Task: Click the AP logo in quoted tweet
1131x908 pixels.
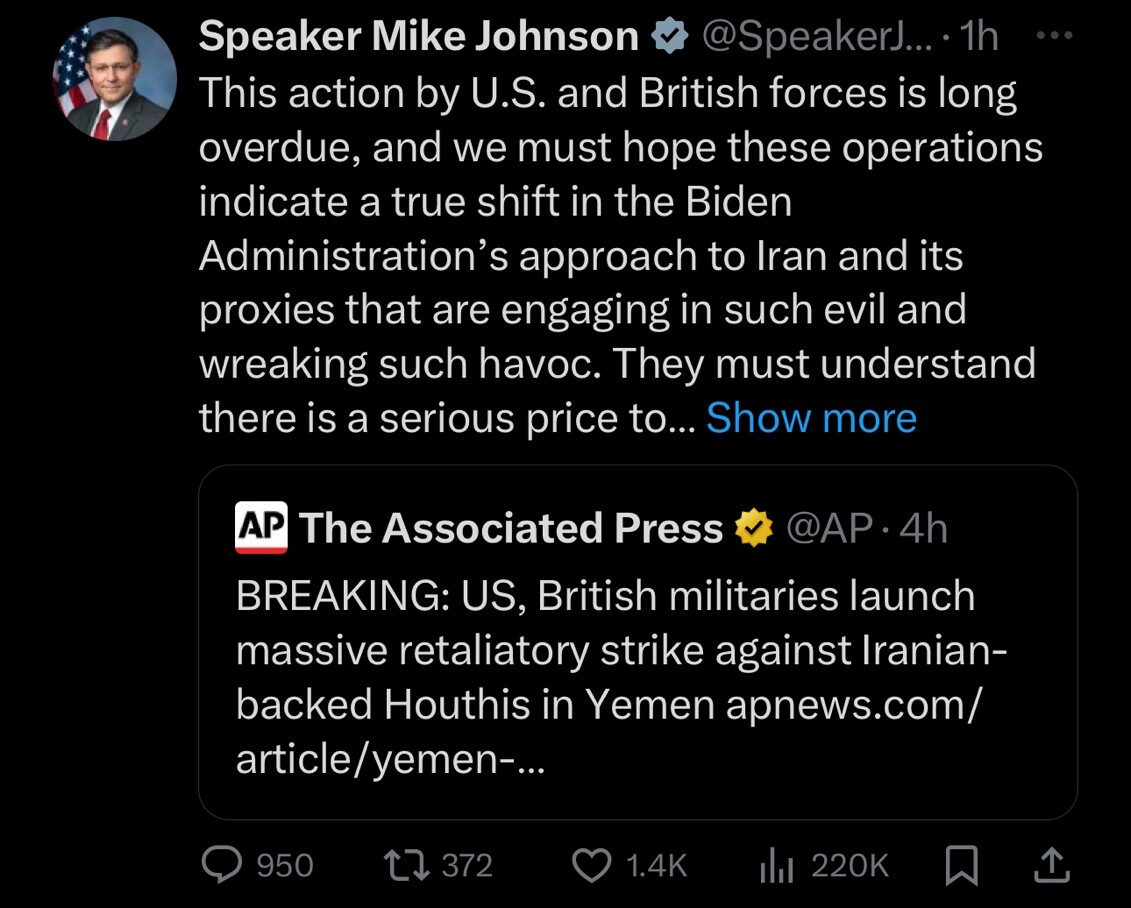Action: pos(261,527)
